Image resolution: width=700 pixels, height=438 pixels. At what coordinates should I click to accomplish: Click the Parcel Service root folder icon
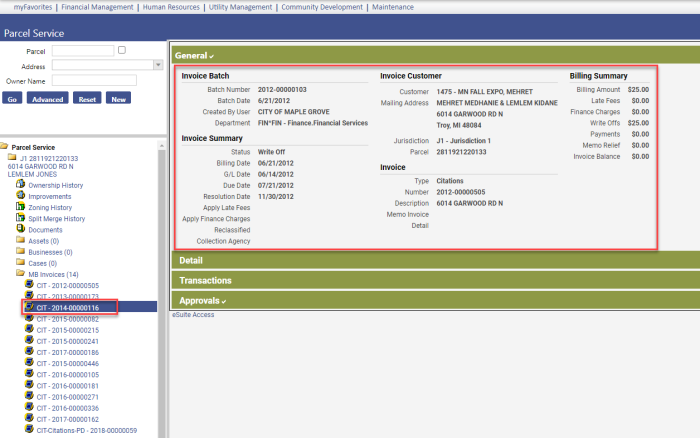[x=4, y=146]
